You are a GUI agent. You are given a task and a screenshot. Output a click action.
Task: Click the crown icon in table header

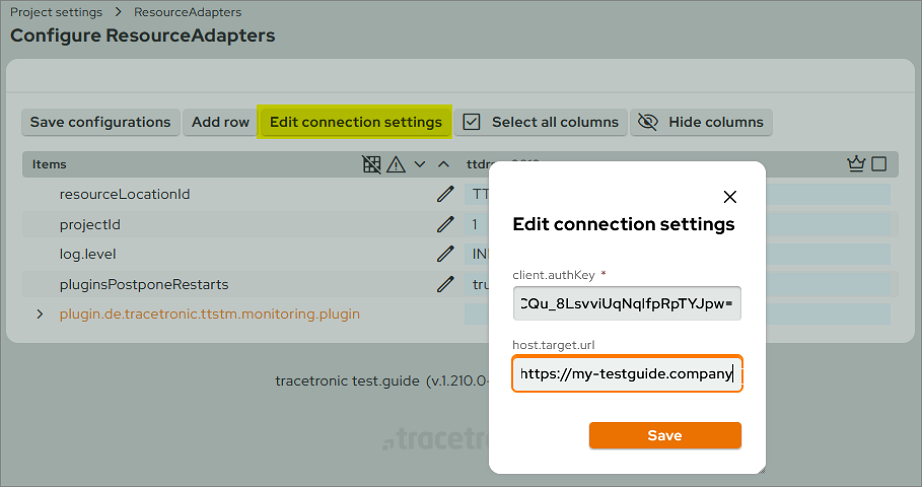(856, 164)
